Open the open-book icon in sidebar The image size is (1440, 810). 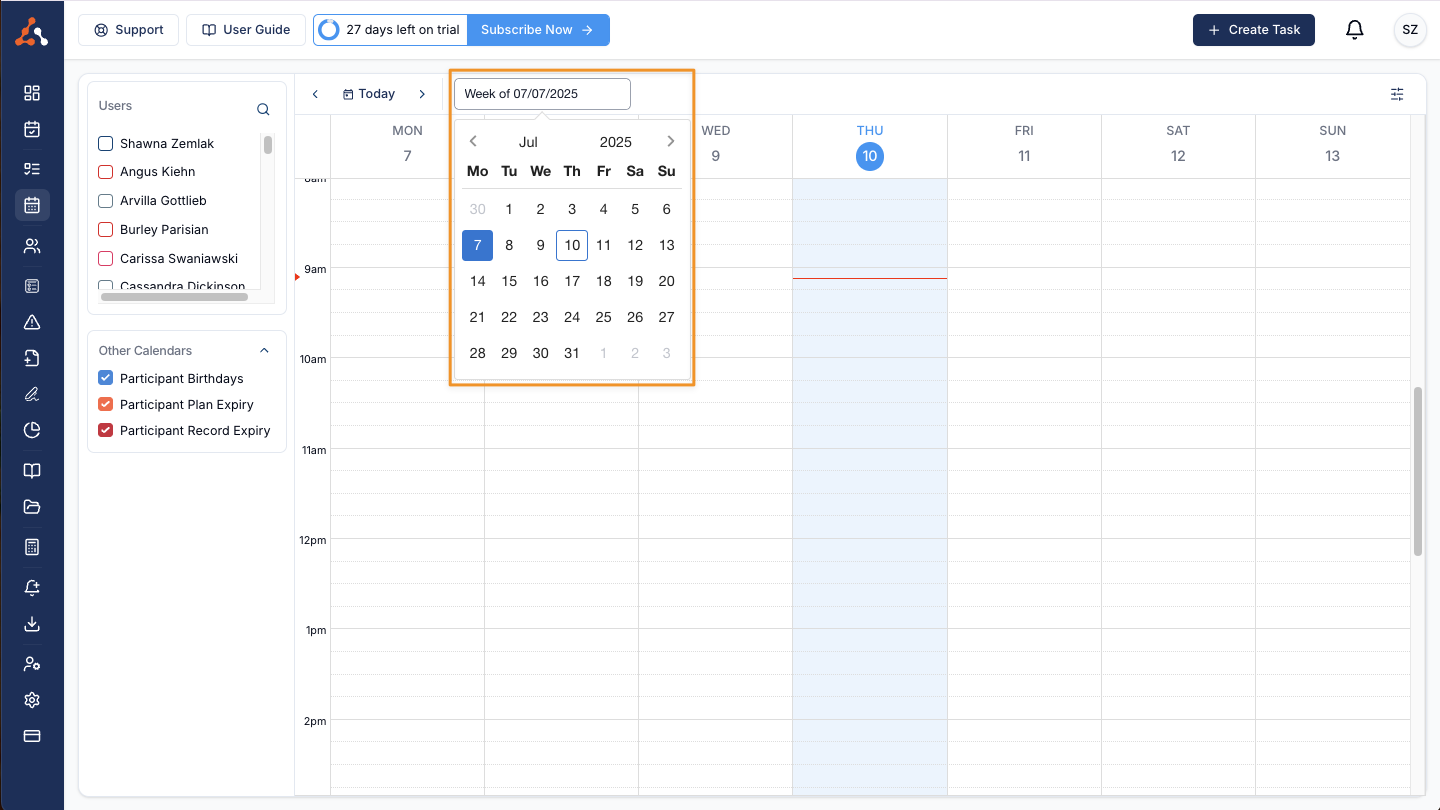coord(32,471)
